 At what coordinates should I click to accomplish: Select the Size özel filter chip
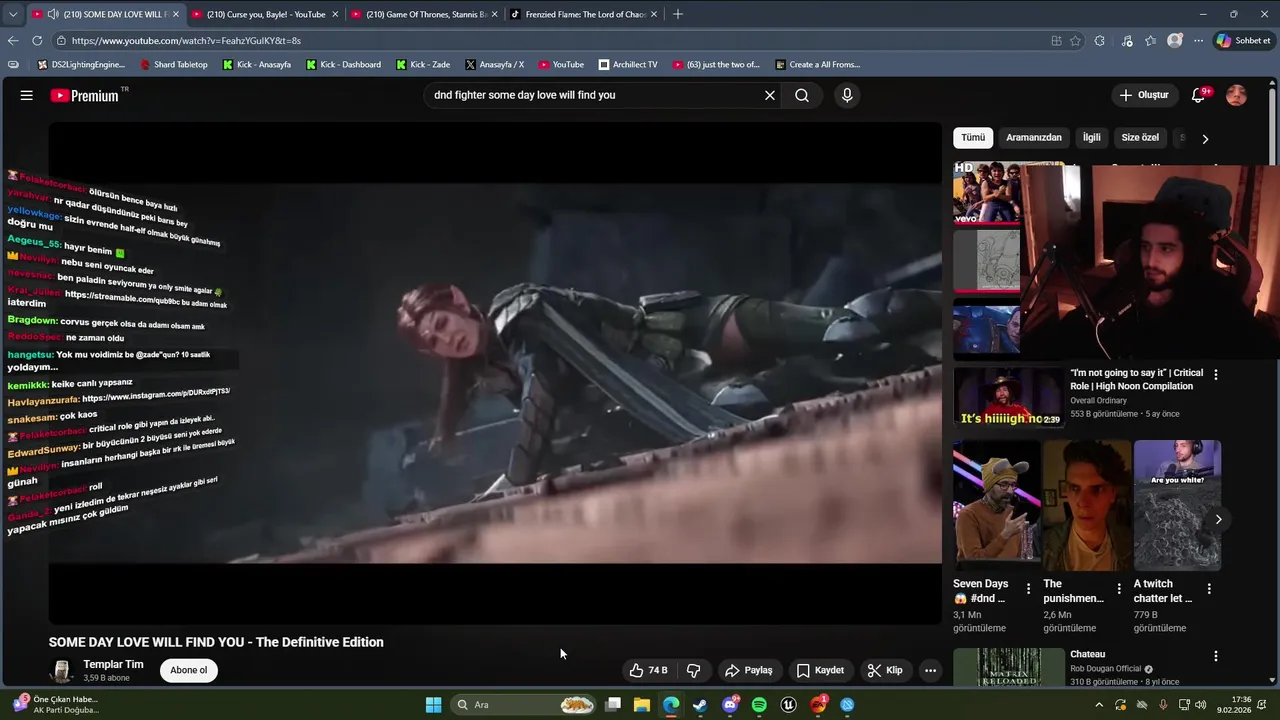pyautogui.click(x=1140, y=138)
